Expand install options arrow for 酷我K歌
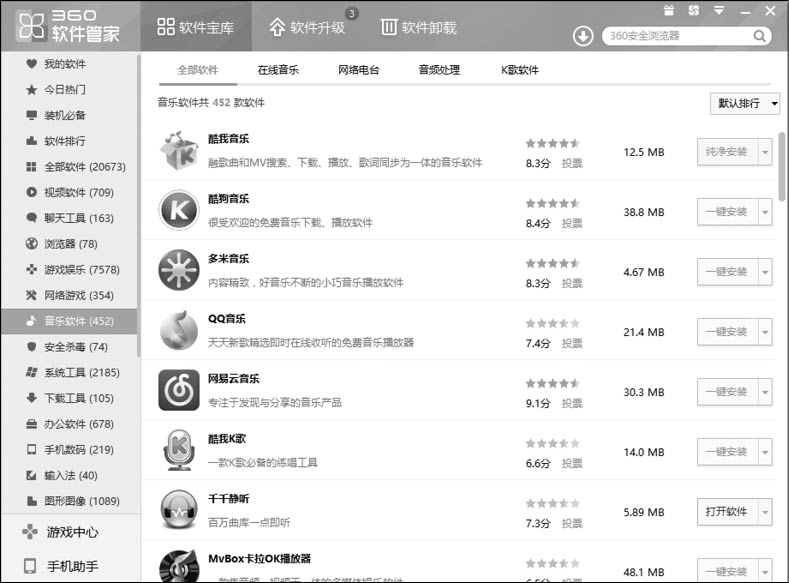Image resolution: width=789 pixels, height=583 pixels. pos(765,452)
